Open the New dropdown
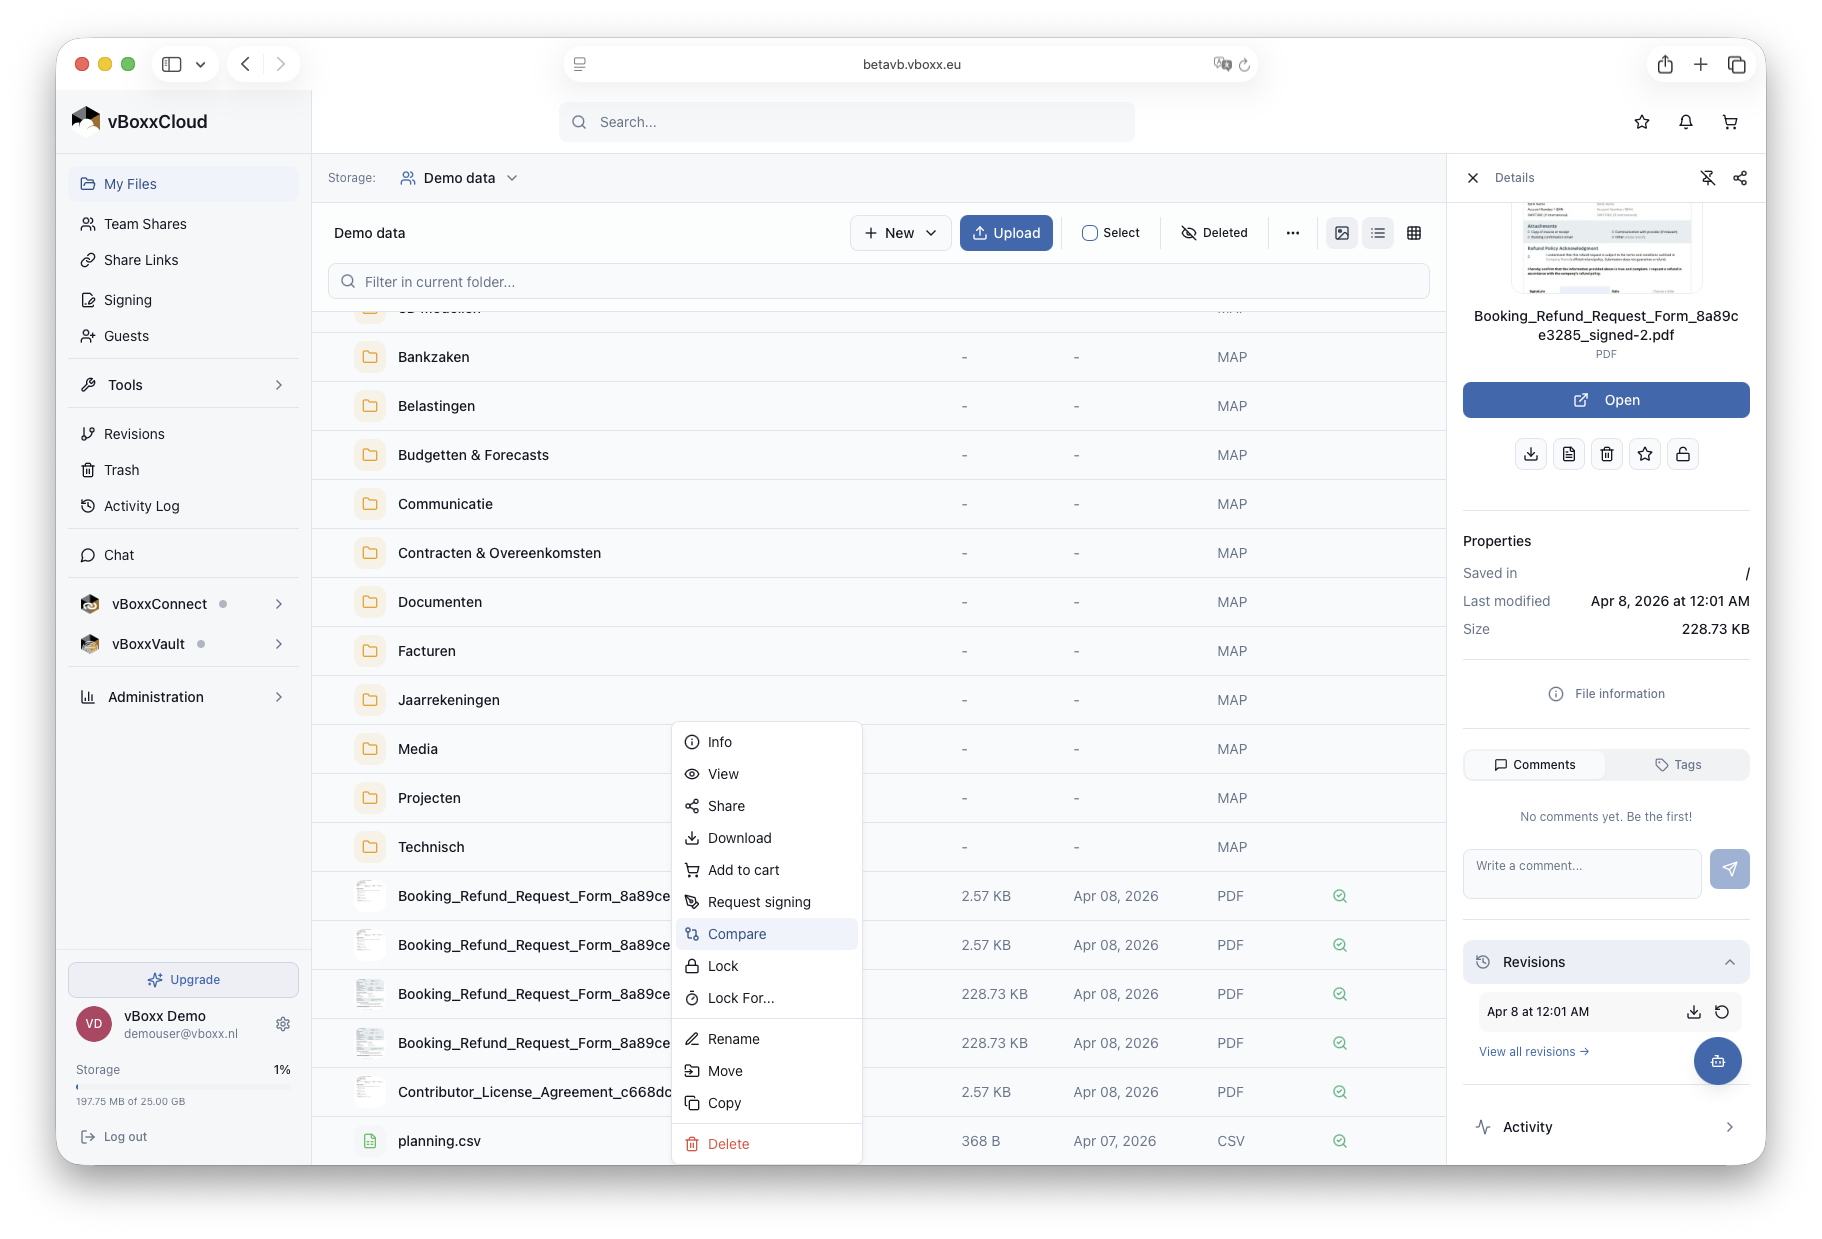The height and width of the screenshot is (1239, 1822). pyautogui.click(x=900, y=233)
